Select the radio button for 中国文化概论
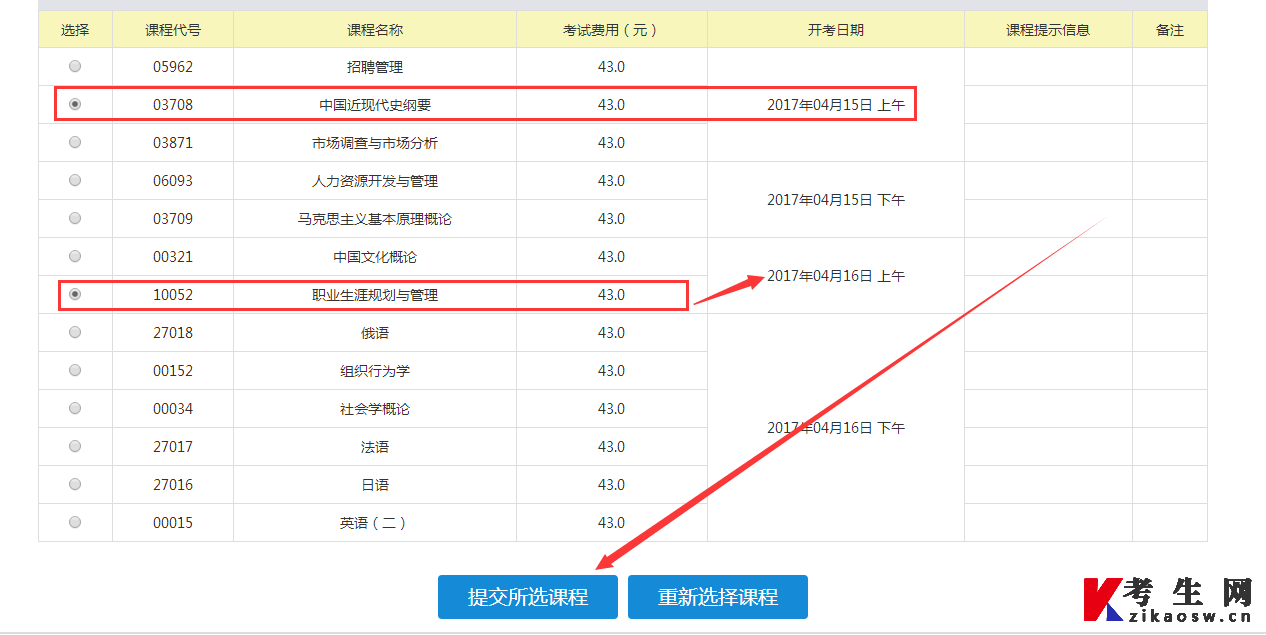Image resolution: width=1266 pixels, height=635 pixels. (x=75, y=256)
